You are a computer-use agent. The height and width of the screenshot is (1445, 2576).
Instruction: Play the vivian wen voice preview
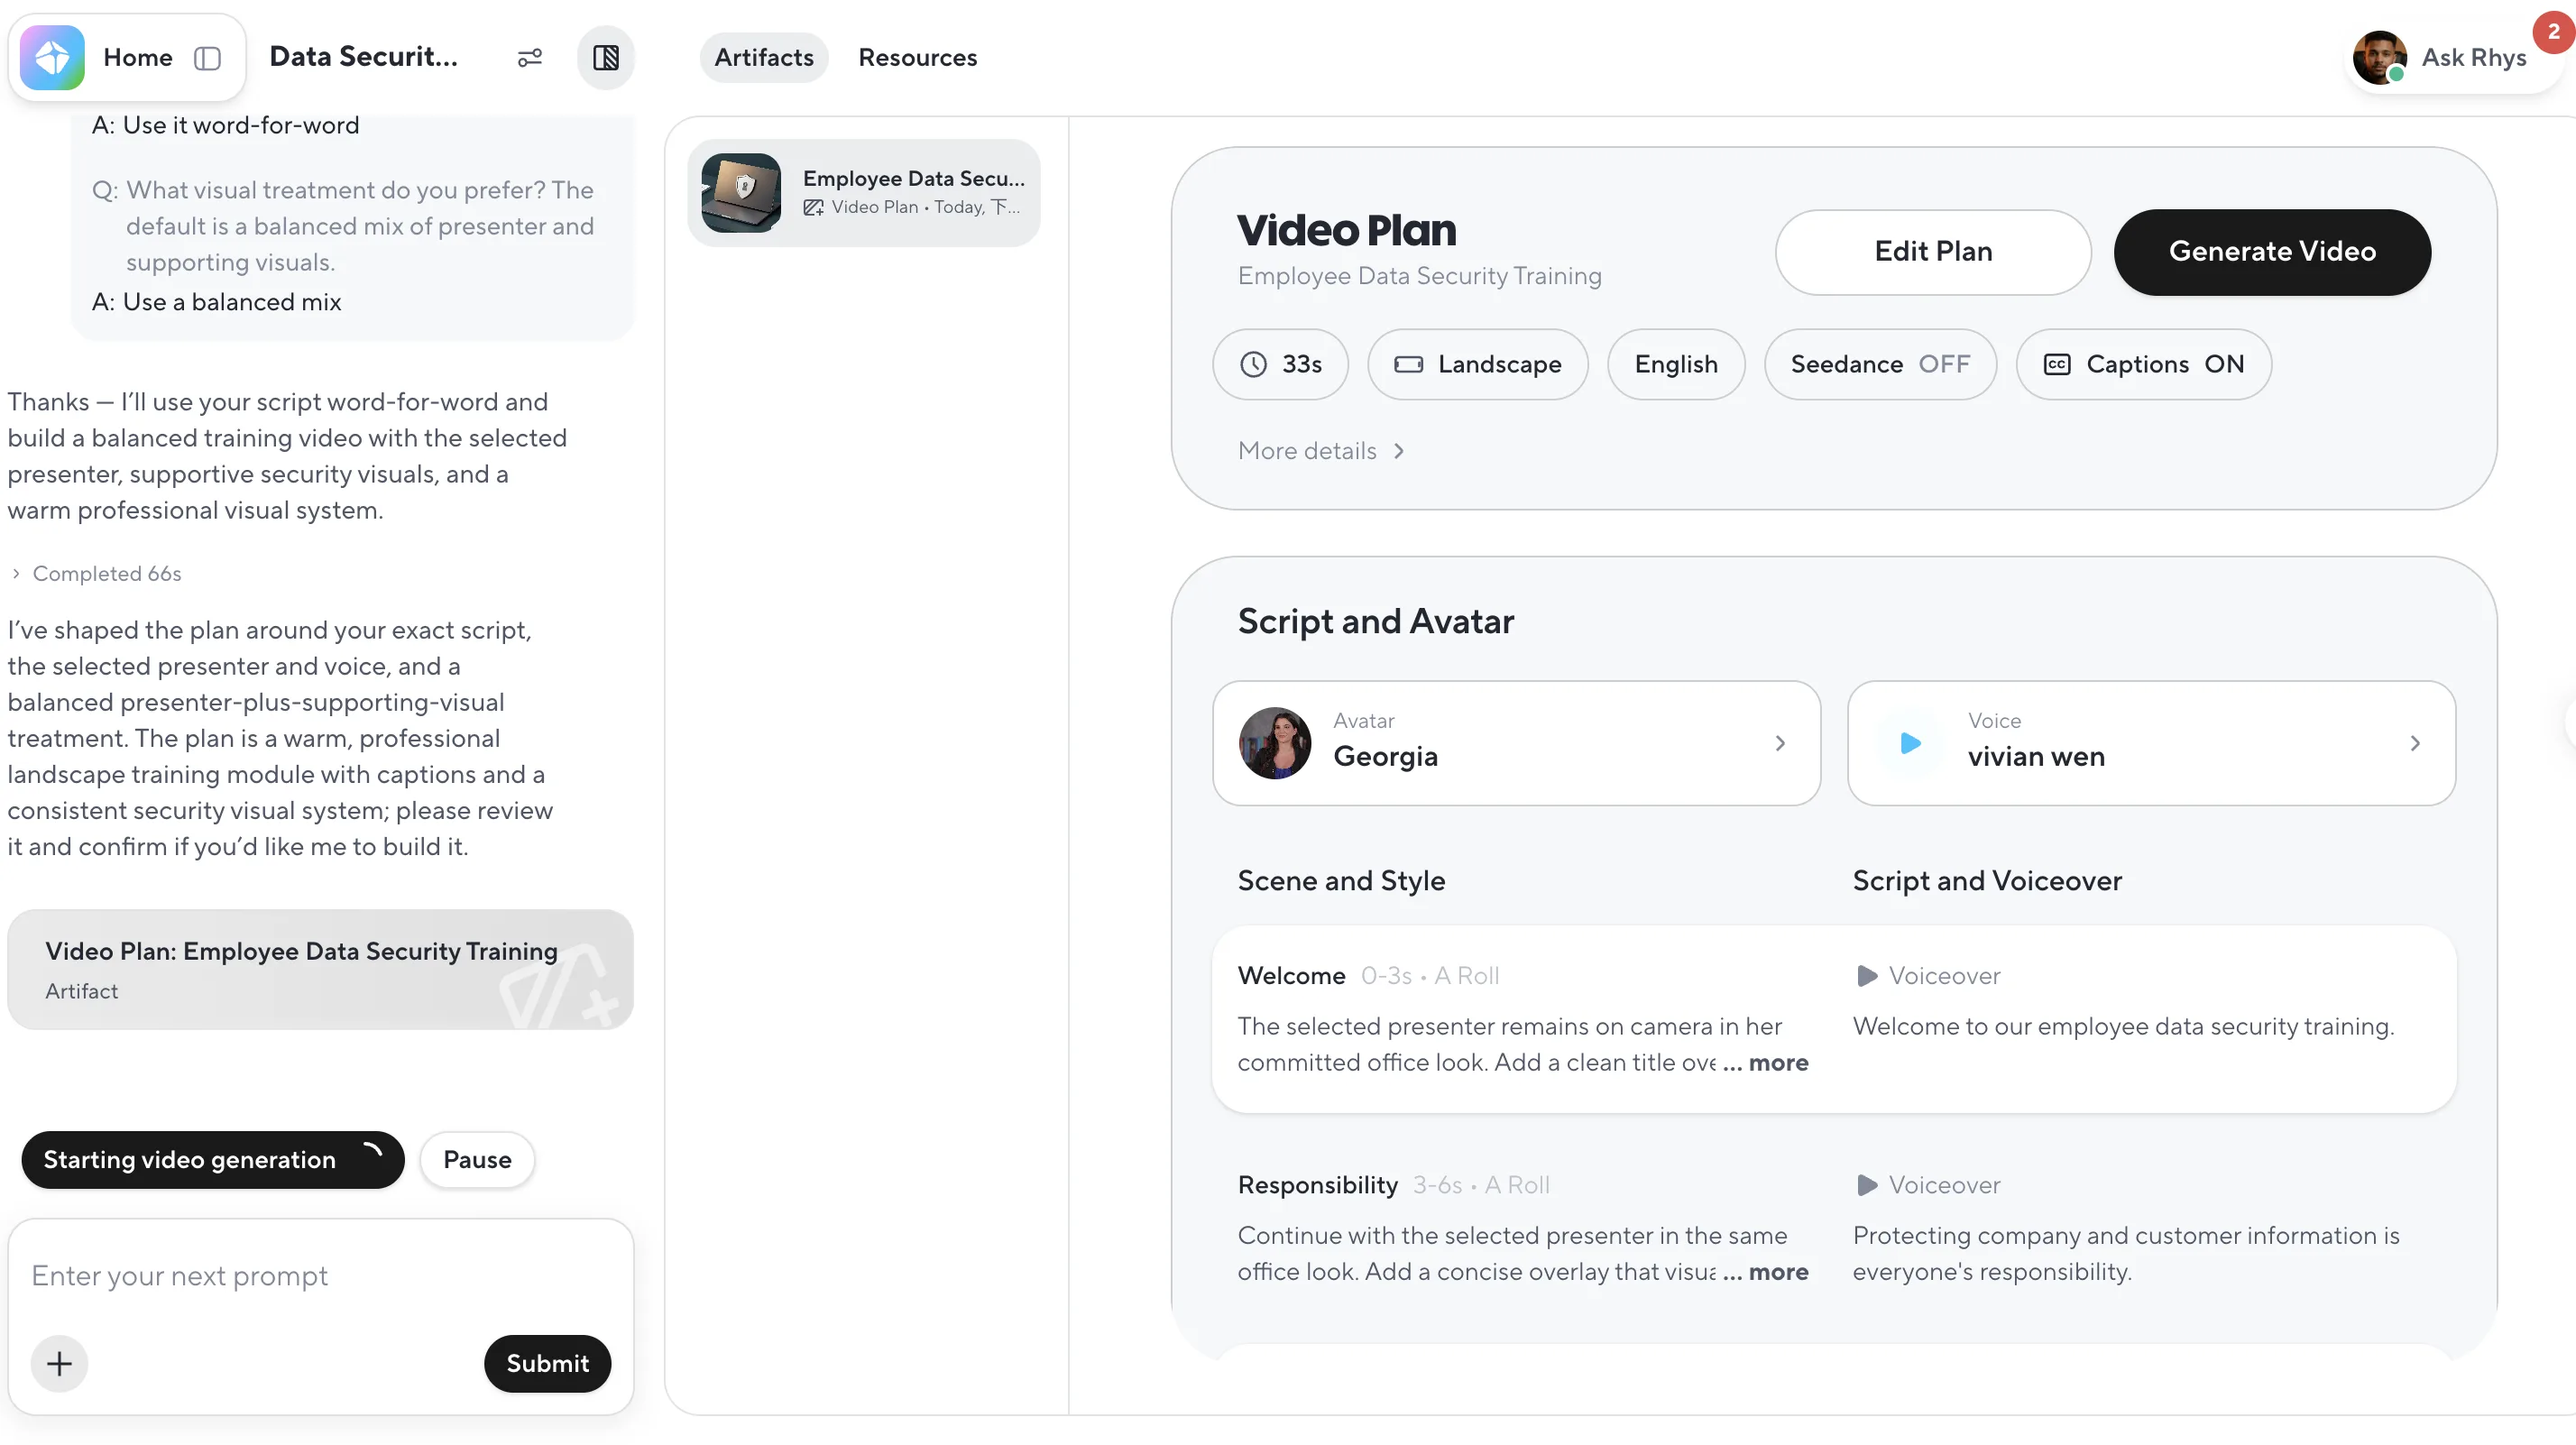click(1910, 743)
